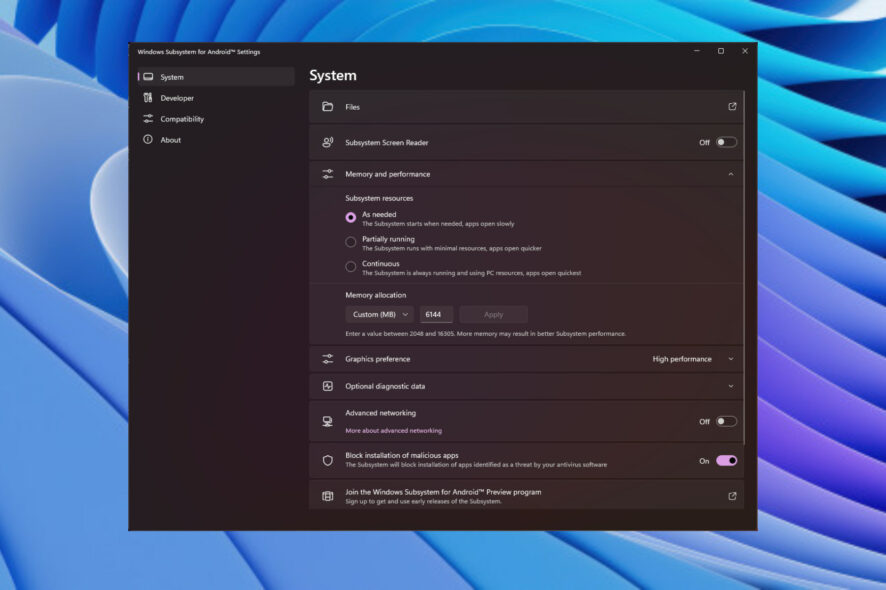Click the Graphics preference icon
The height and width of the screenshot is (590, 886).
(328, 359)
